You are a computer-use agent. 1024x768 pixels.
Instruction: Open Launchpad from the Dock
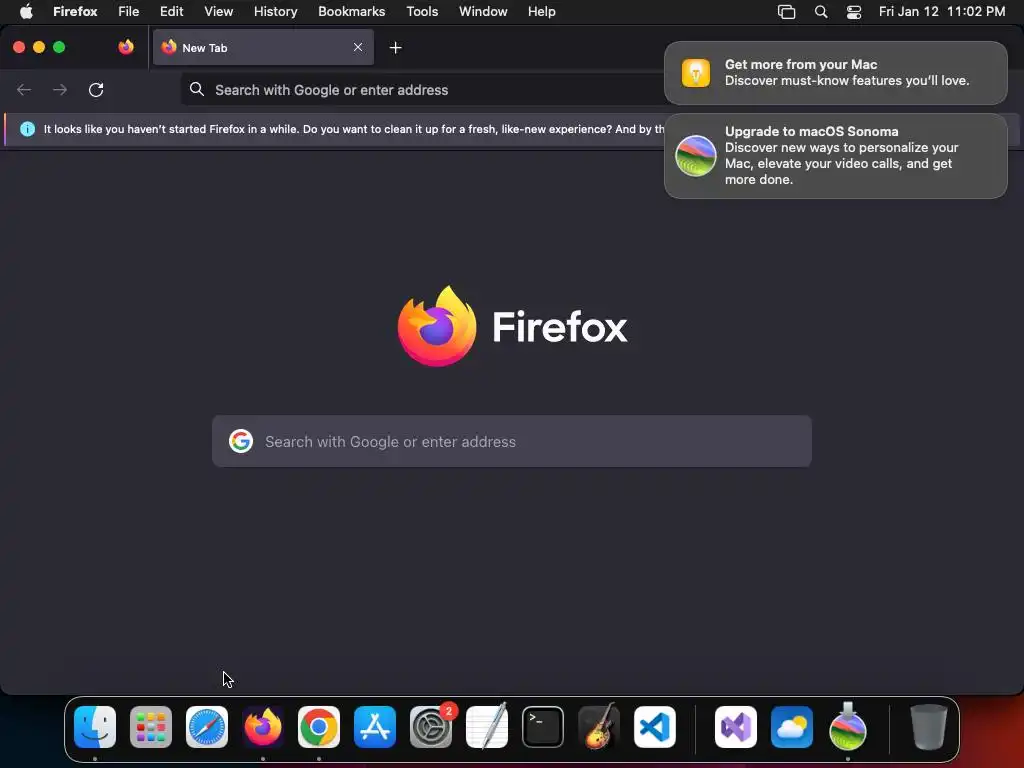point(151,727)
